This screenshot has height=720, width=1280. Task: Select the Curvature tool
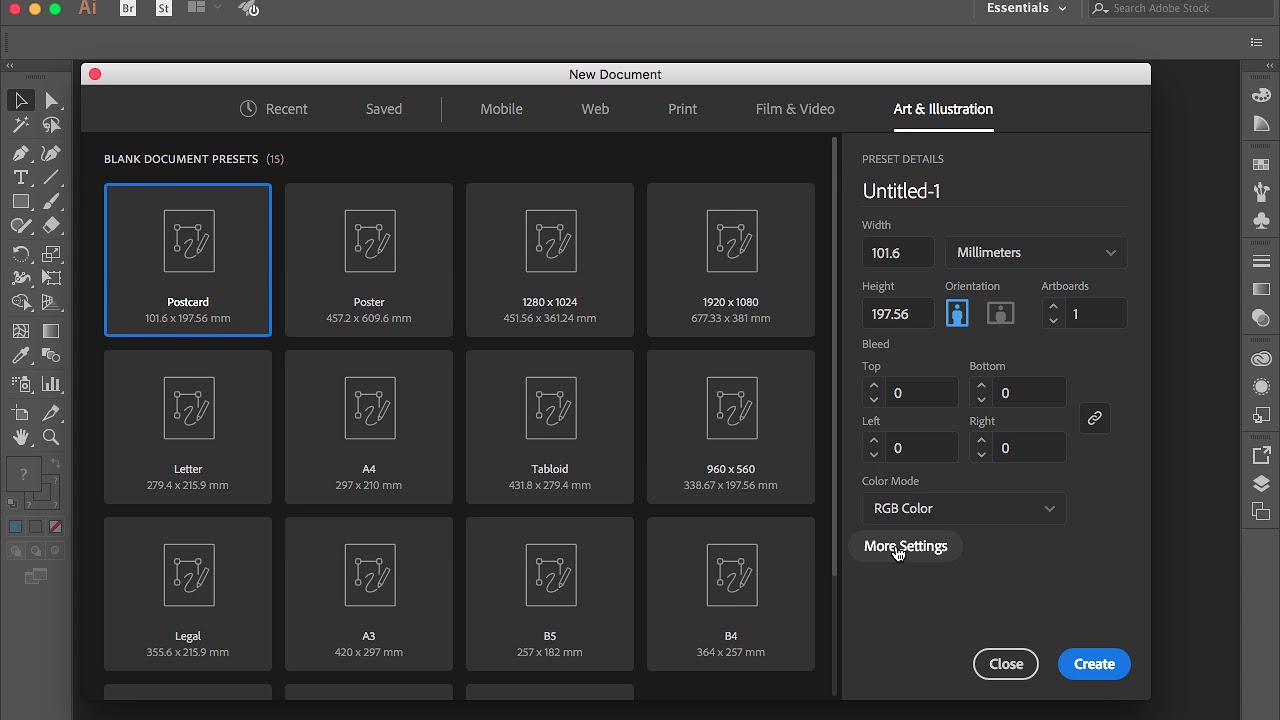point(52,153)
